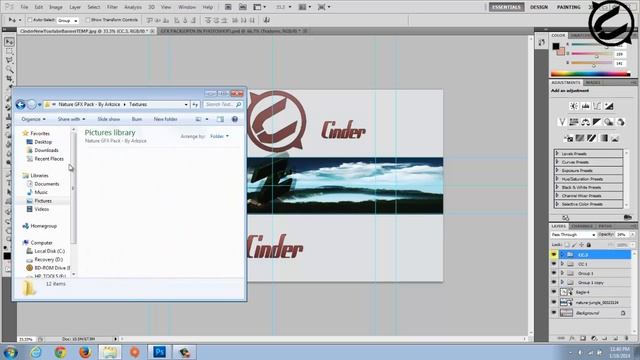
Task: Select the Crop tool in toolbox
Action: (9, 78)
